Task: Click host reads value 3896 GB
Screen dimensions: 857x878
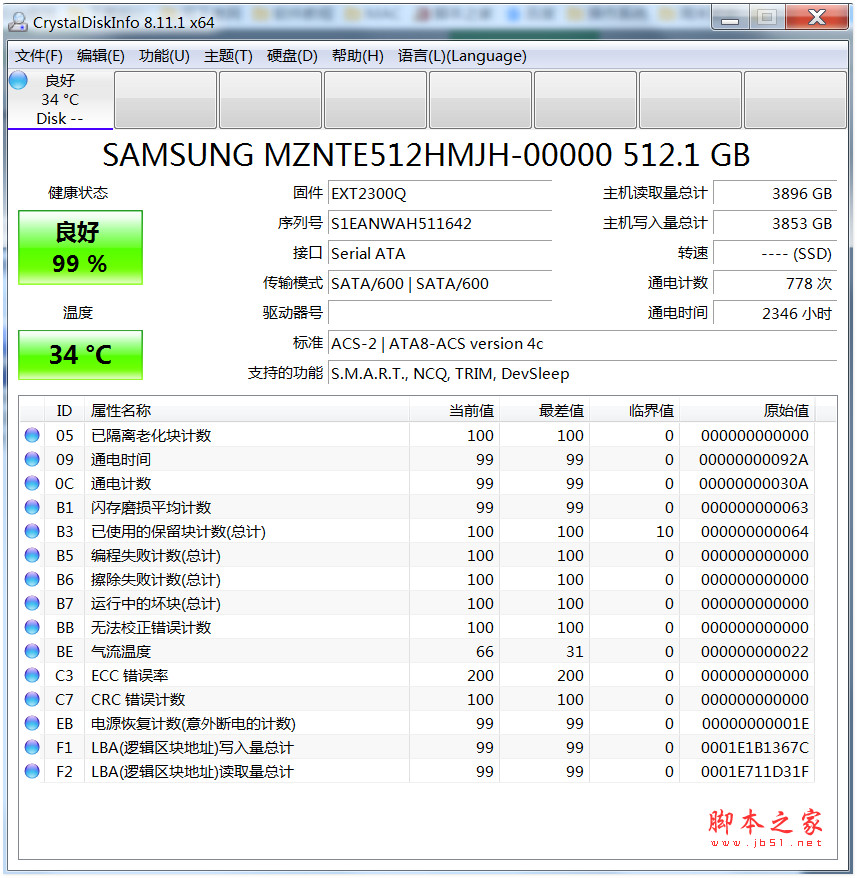Action: point(775,194)
